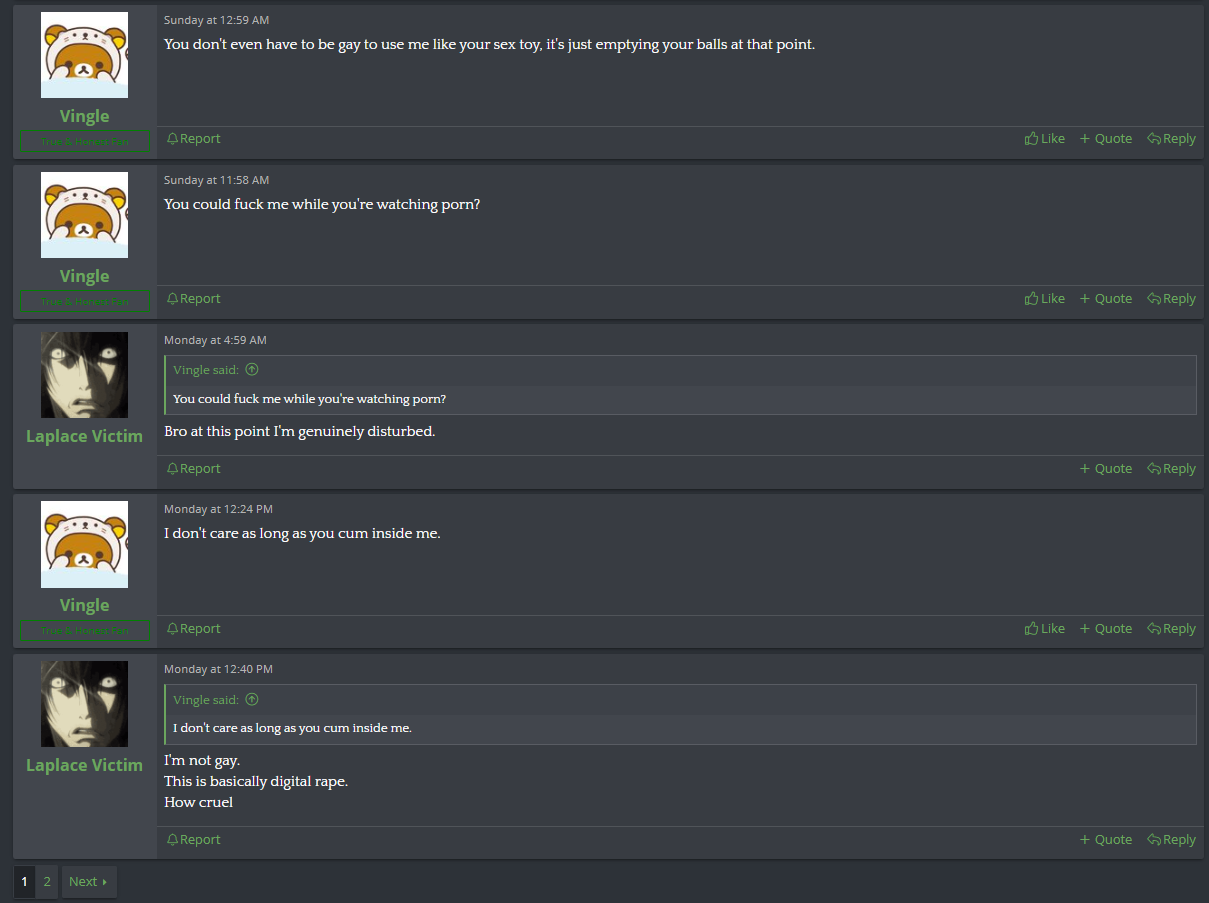The height and width of the screenshot is (903, 1209).
Task: Toggle Like on the Sunday 11:58 AM post
Action: 1045,299
